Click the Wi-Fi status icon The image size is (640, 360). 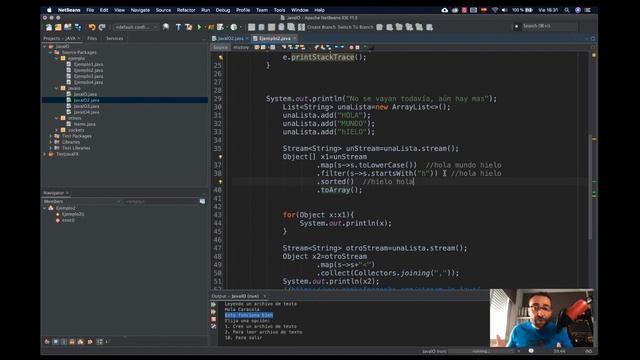[x=495, y=10]
